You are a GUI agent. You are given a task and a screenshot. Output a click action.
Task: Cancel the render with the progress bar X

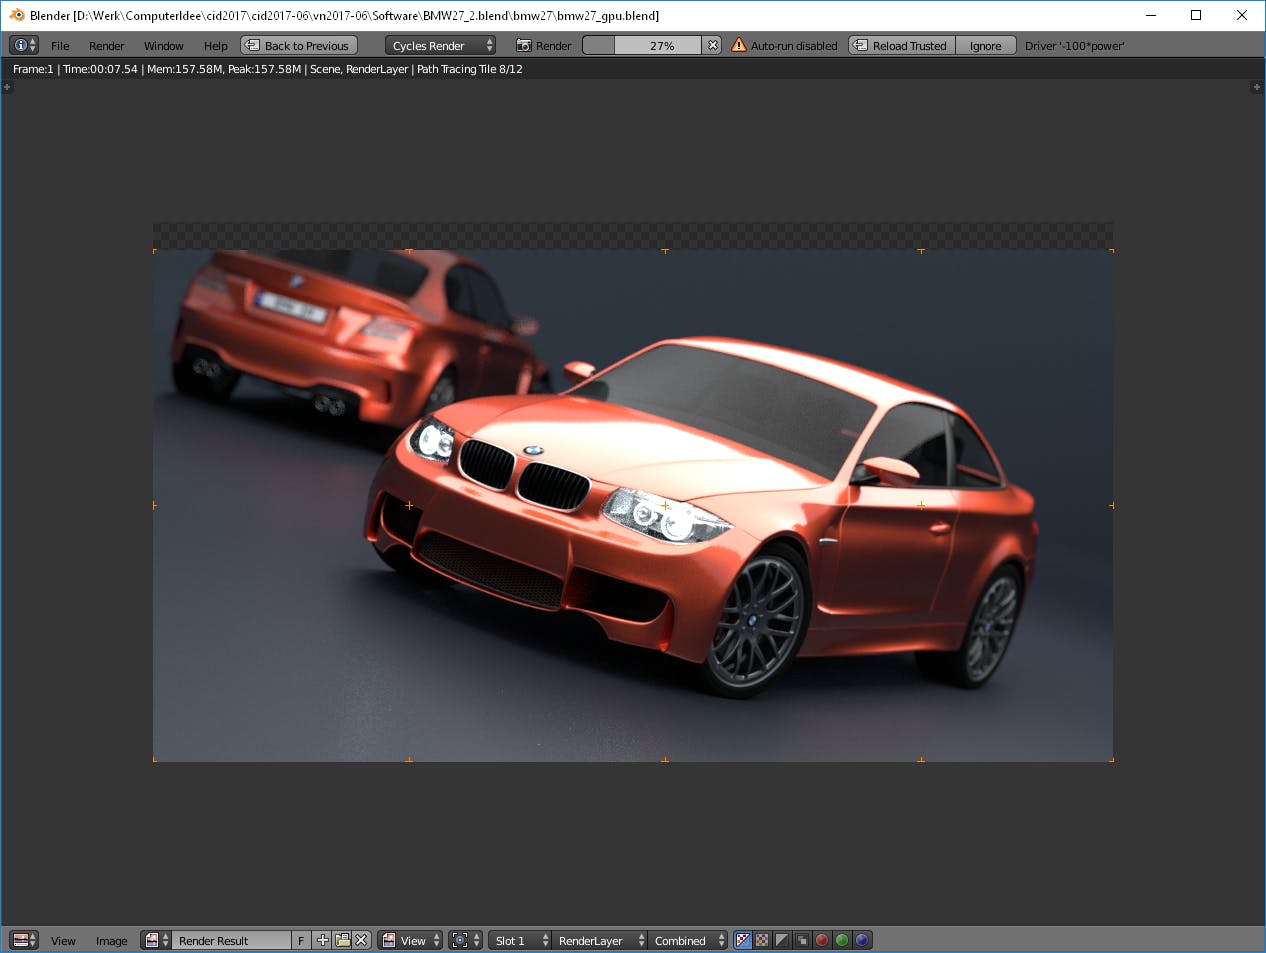(710, 45)
